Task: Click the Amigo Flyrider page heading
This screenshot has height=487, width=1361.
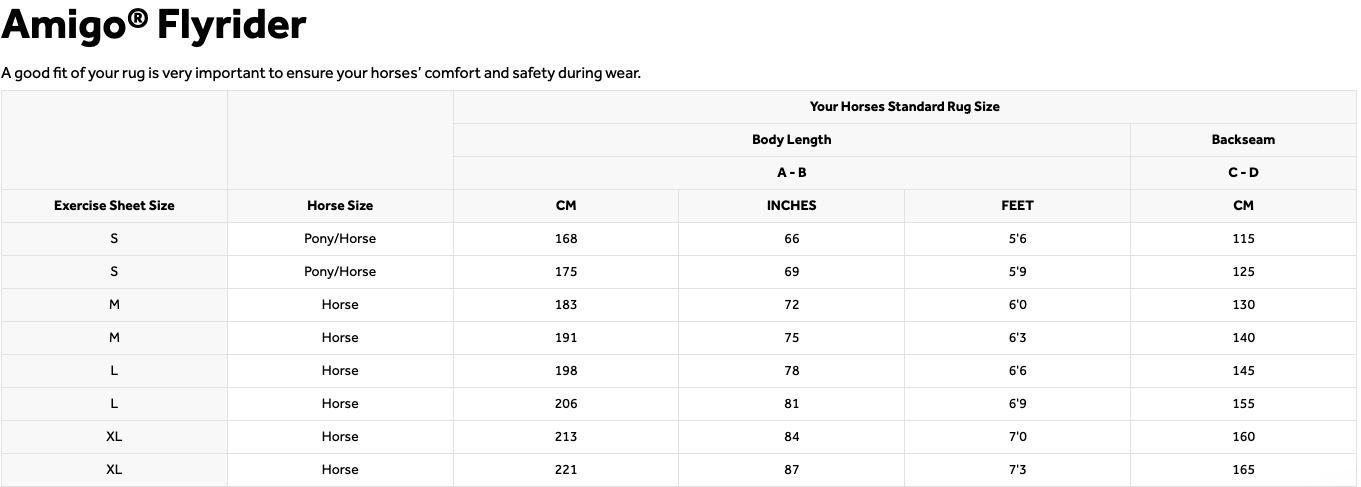Action: tap(154, 25)
